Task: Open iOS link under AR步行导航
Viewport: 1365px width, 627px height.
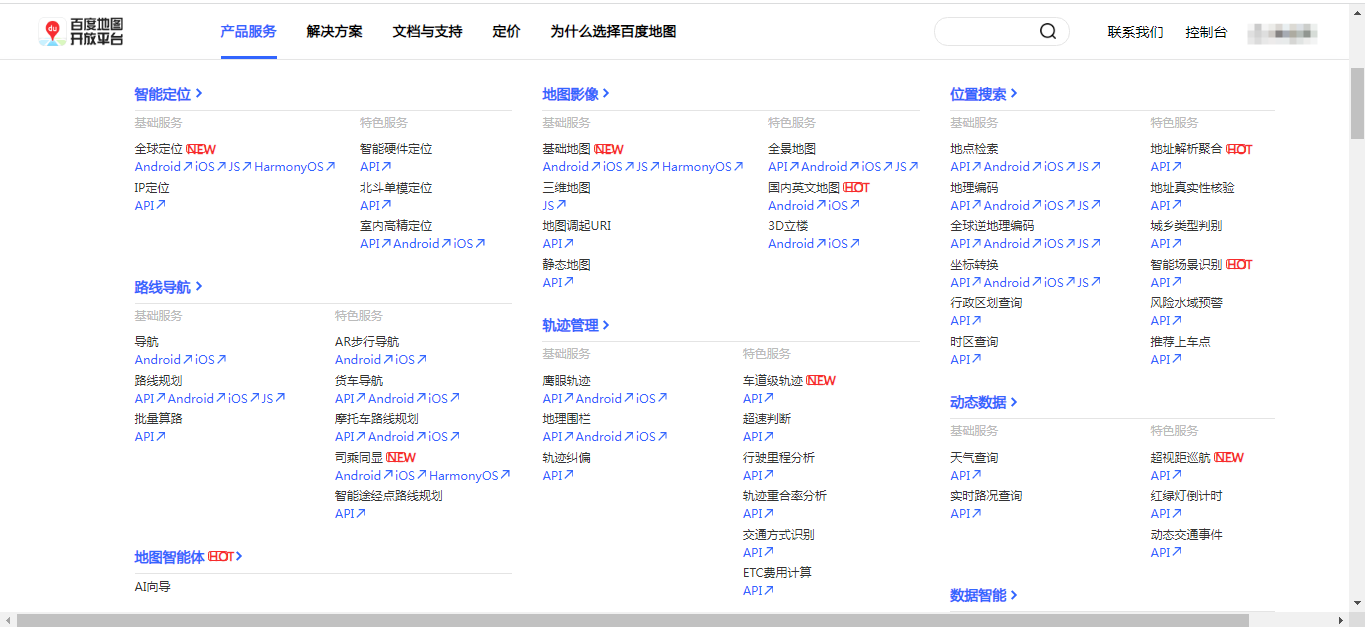Action: click(411, 359)
